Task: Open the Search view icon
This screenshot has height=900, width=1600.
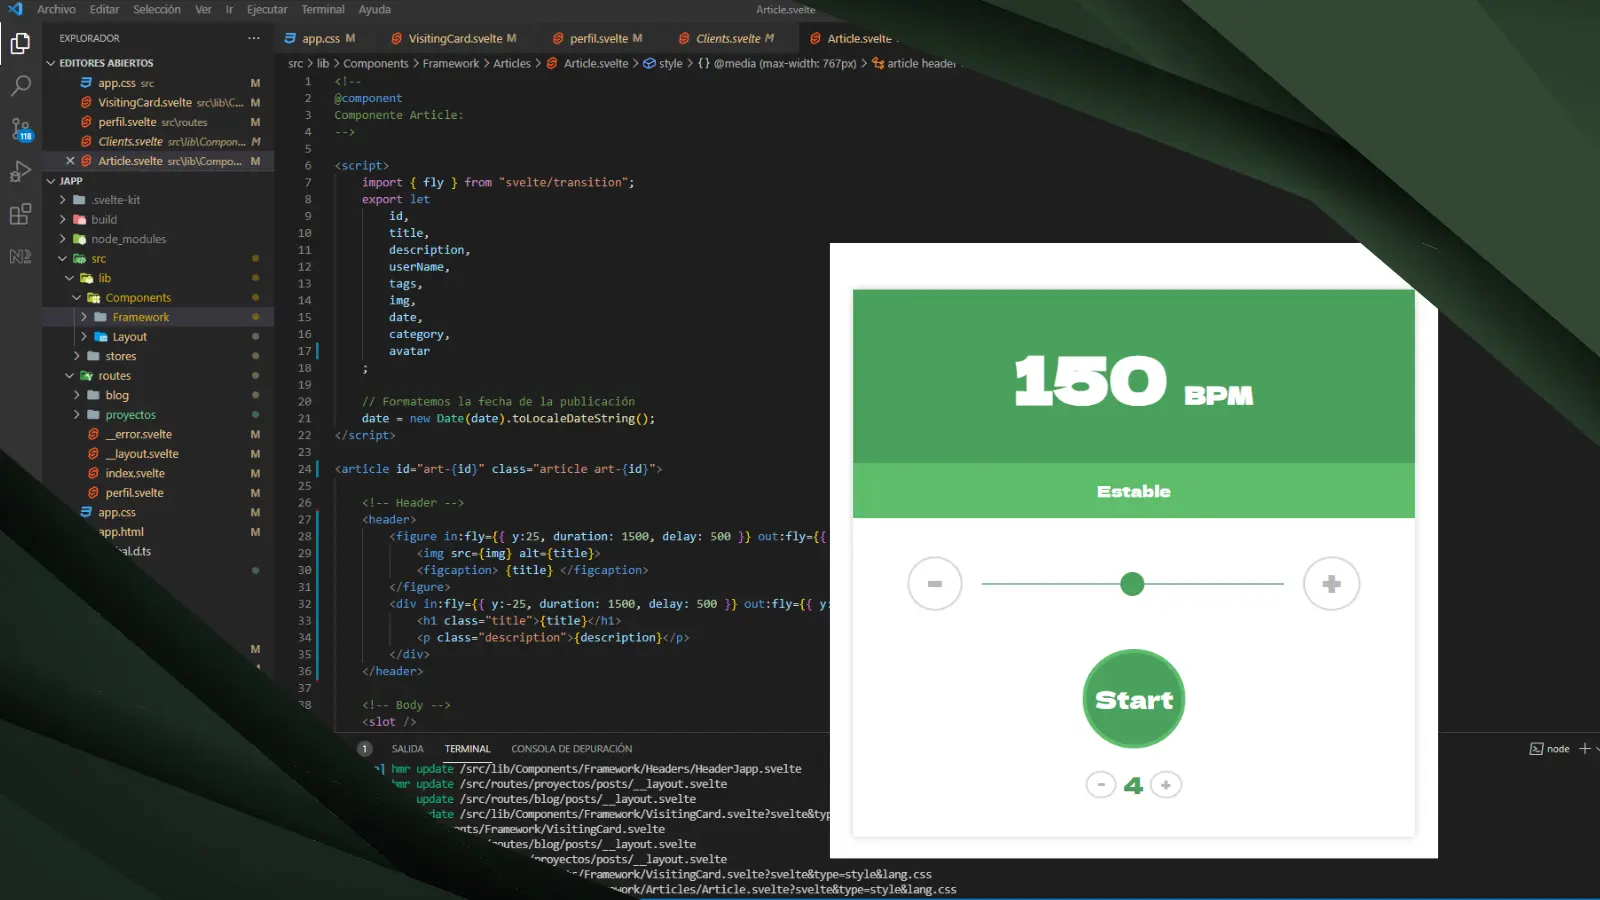Action: point(20,86)
